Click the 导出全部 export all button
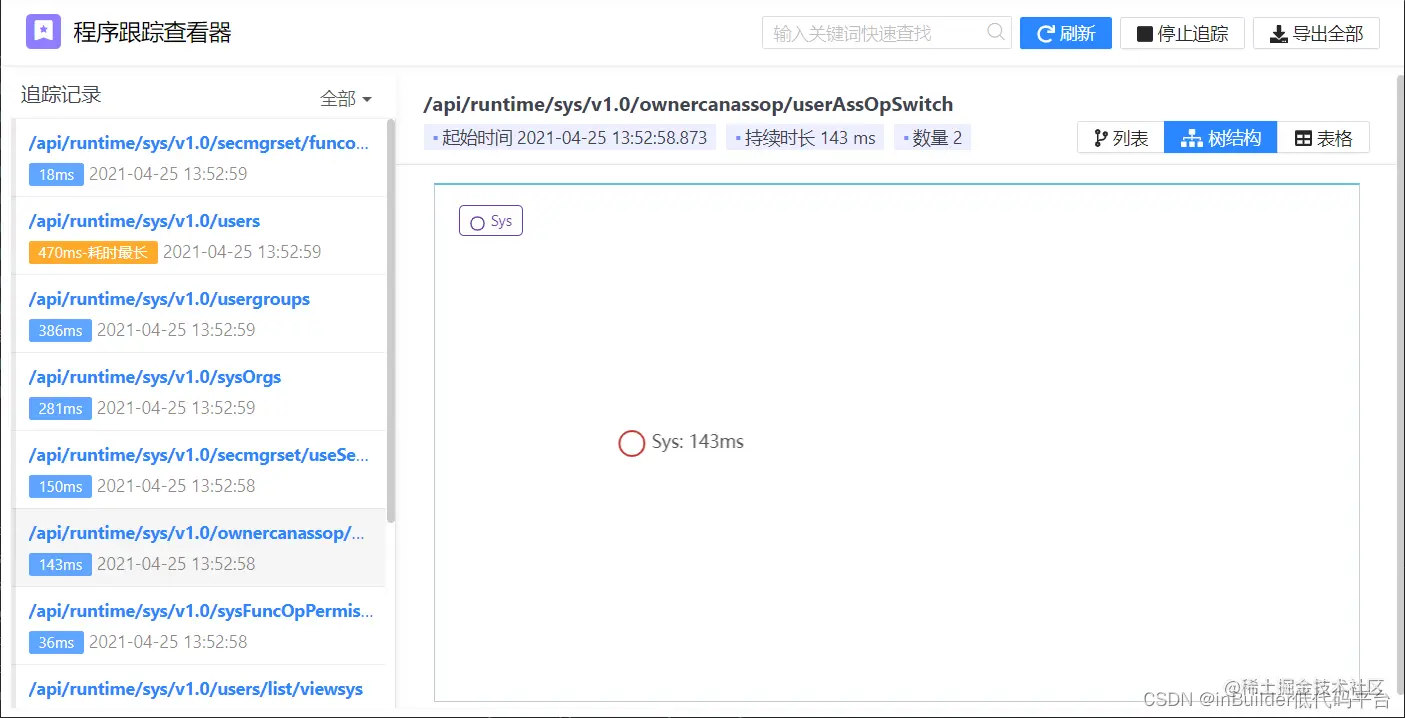Screen dimensions: 1405x718 point(1316,33)
